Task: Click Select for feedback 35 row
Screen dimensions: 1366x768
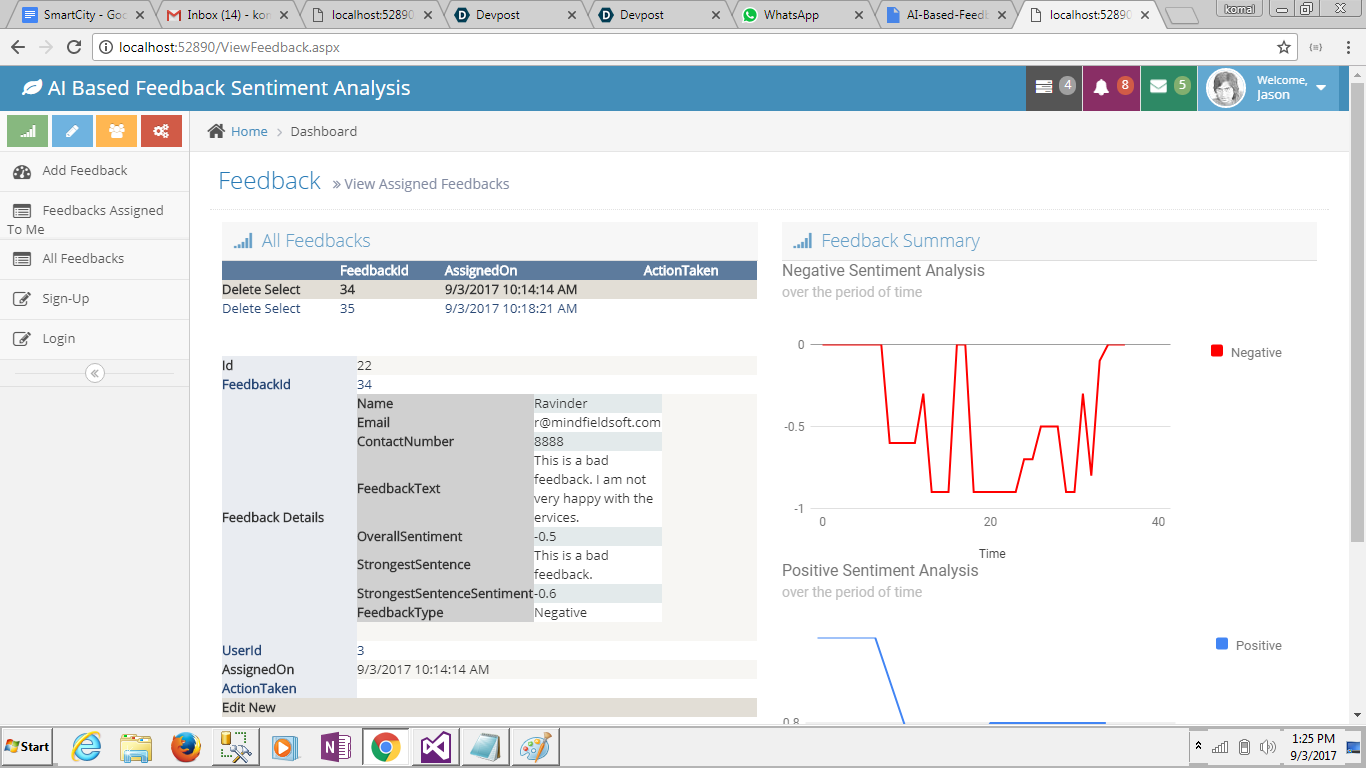Action: pos(282,309)
